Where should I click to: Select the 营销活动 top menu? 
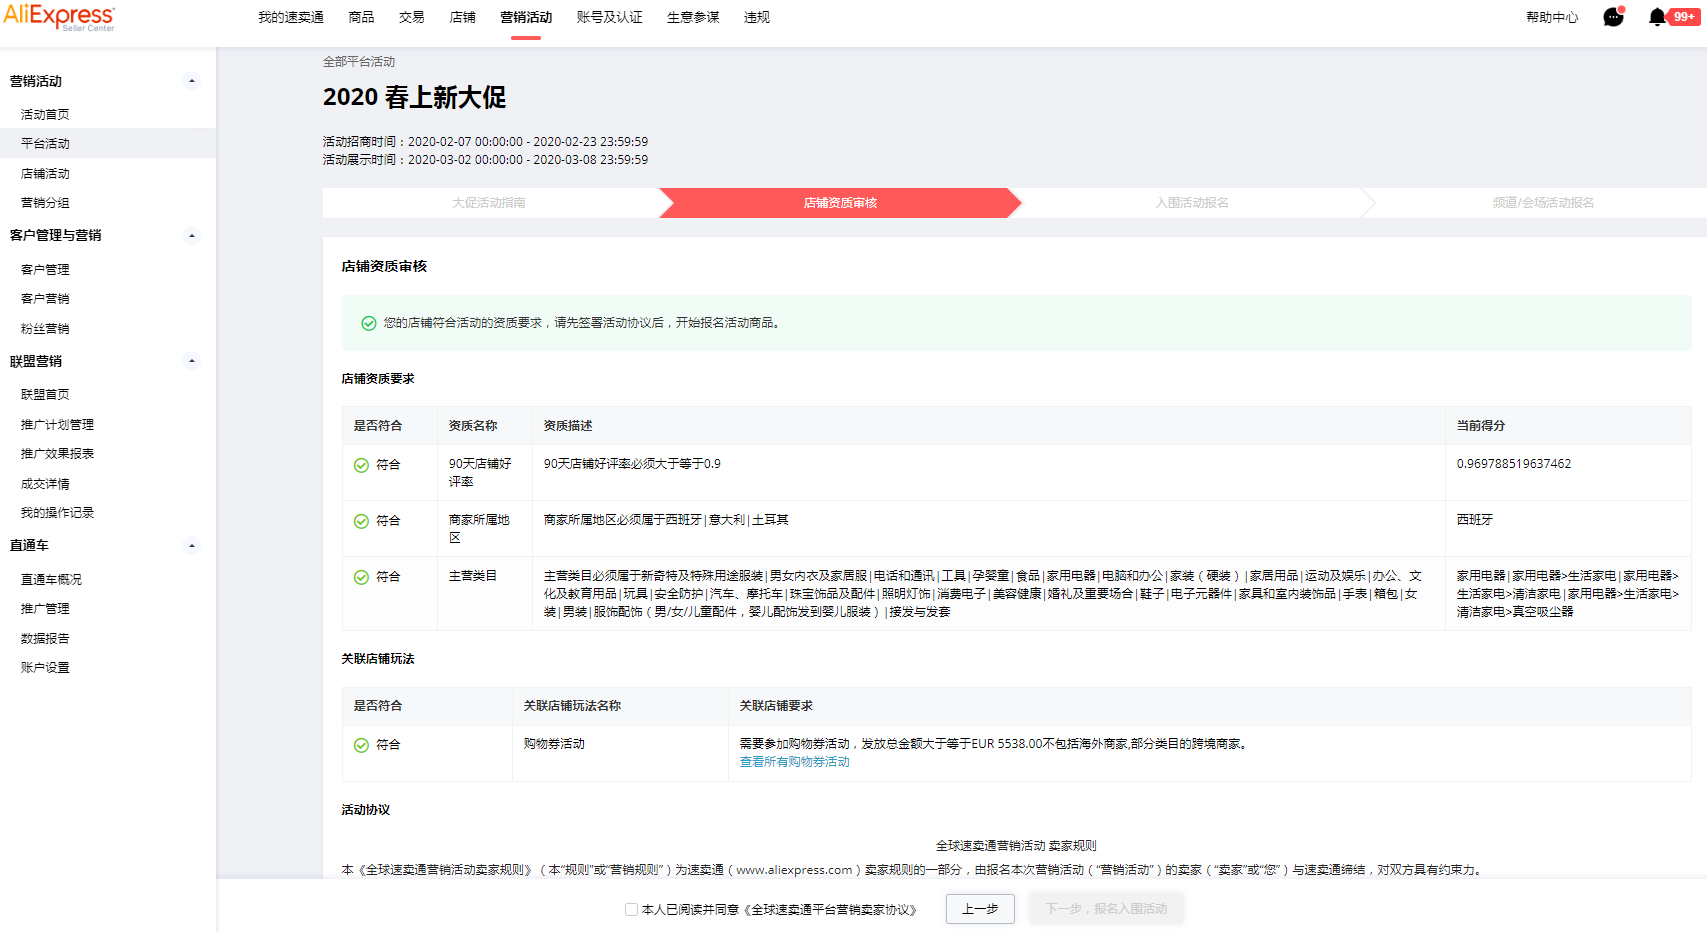(x=526, y=17)
